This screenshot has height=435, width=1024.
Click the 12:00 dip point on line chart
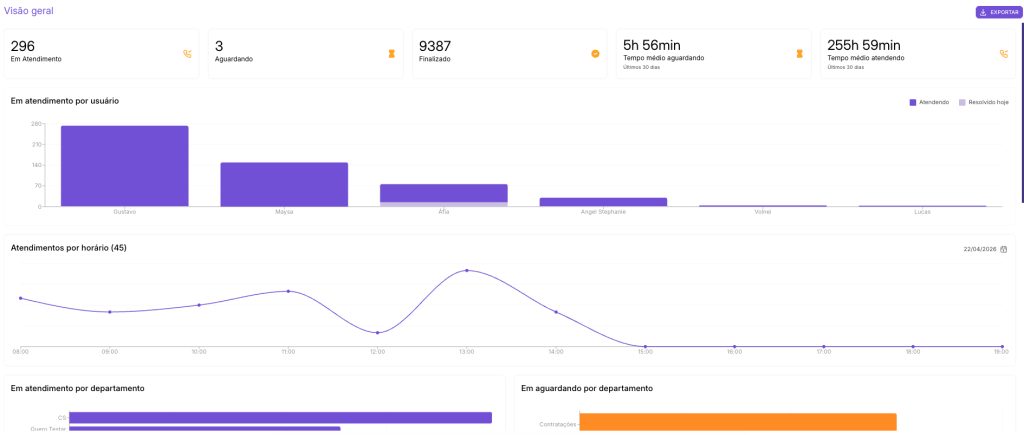point(377,333)
